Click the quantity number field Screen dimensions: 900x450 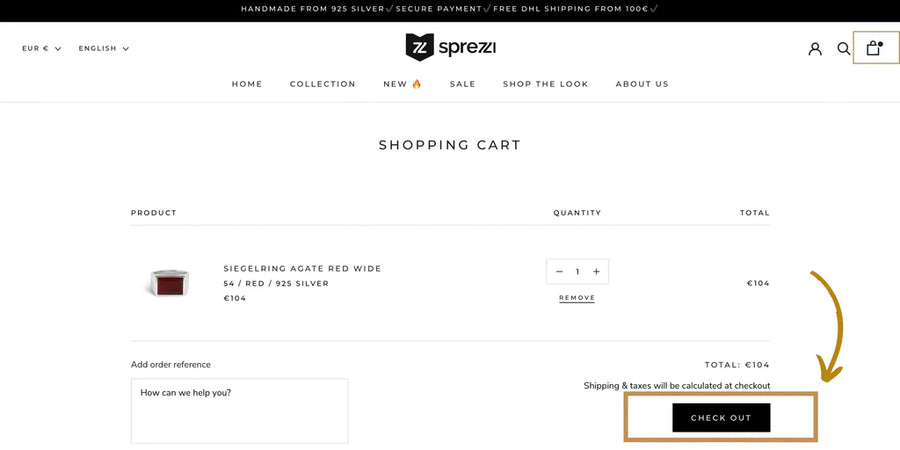tap(577, 271)
